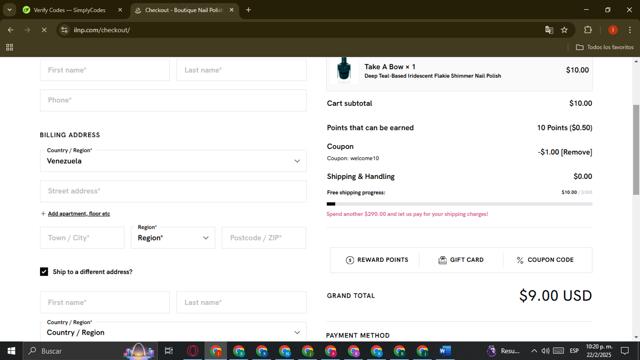This screenshot has height=360, width=640.
Task: Click the free shipping progress bar
Action: click(x=459, y=204)
